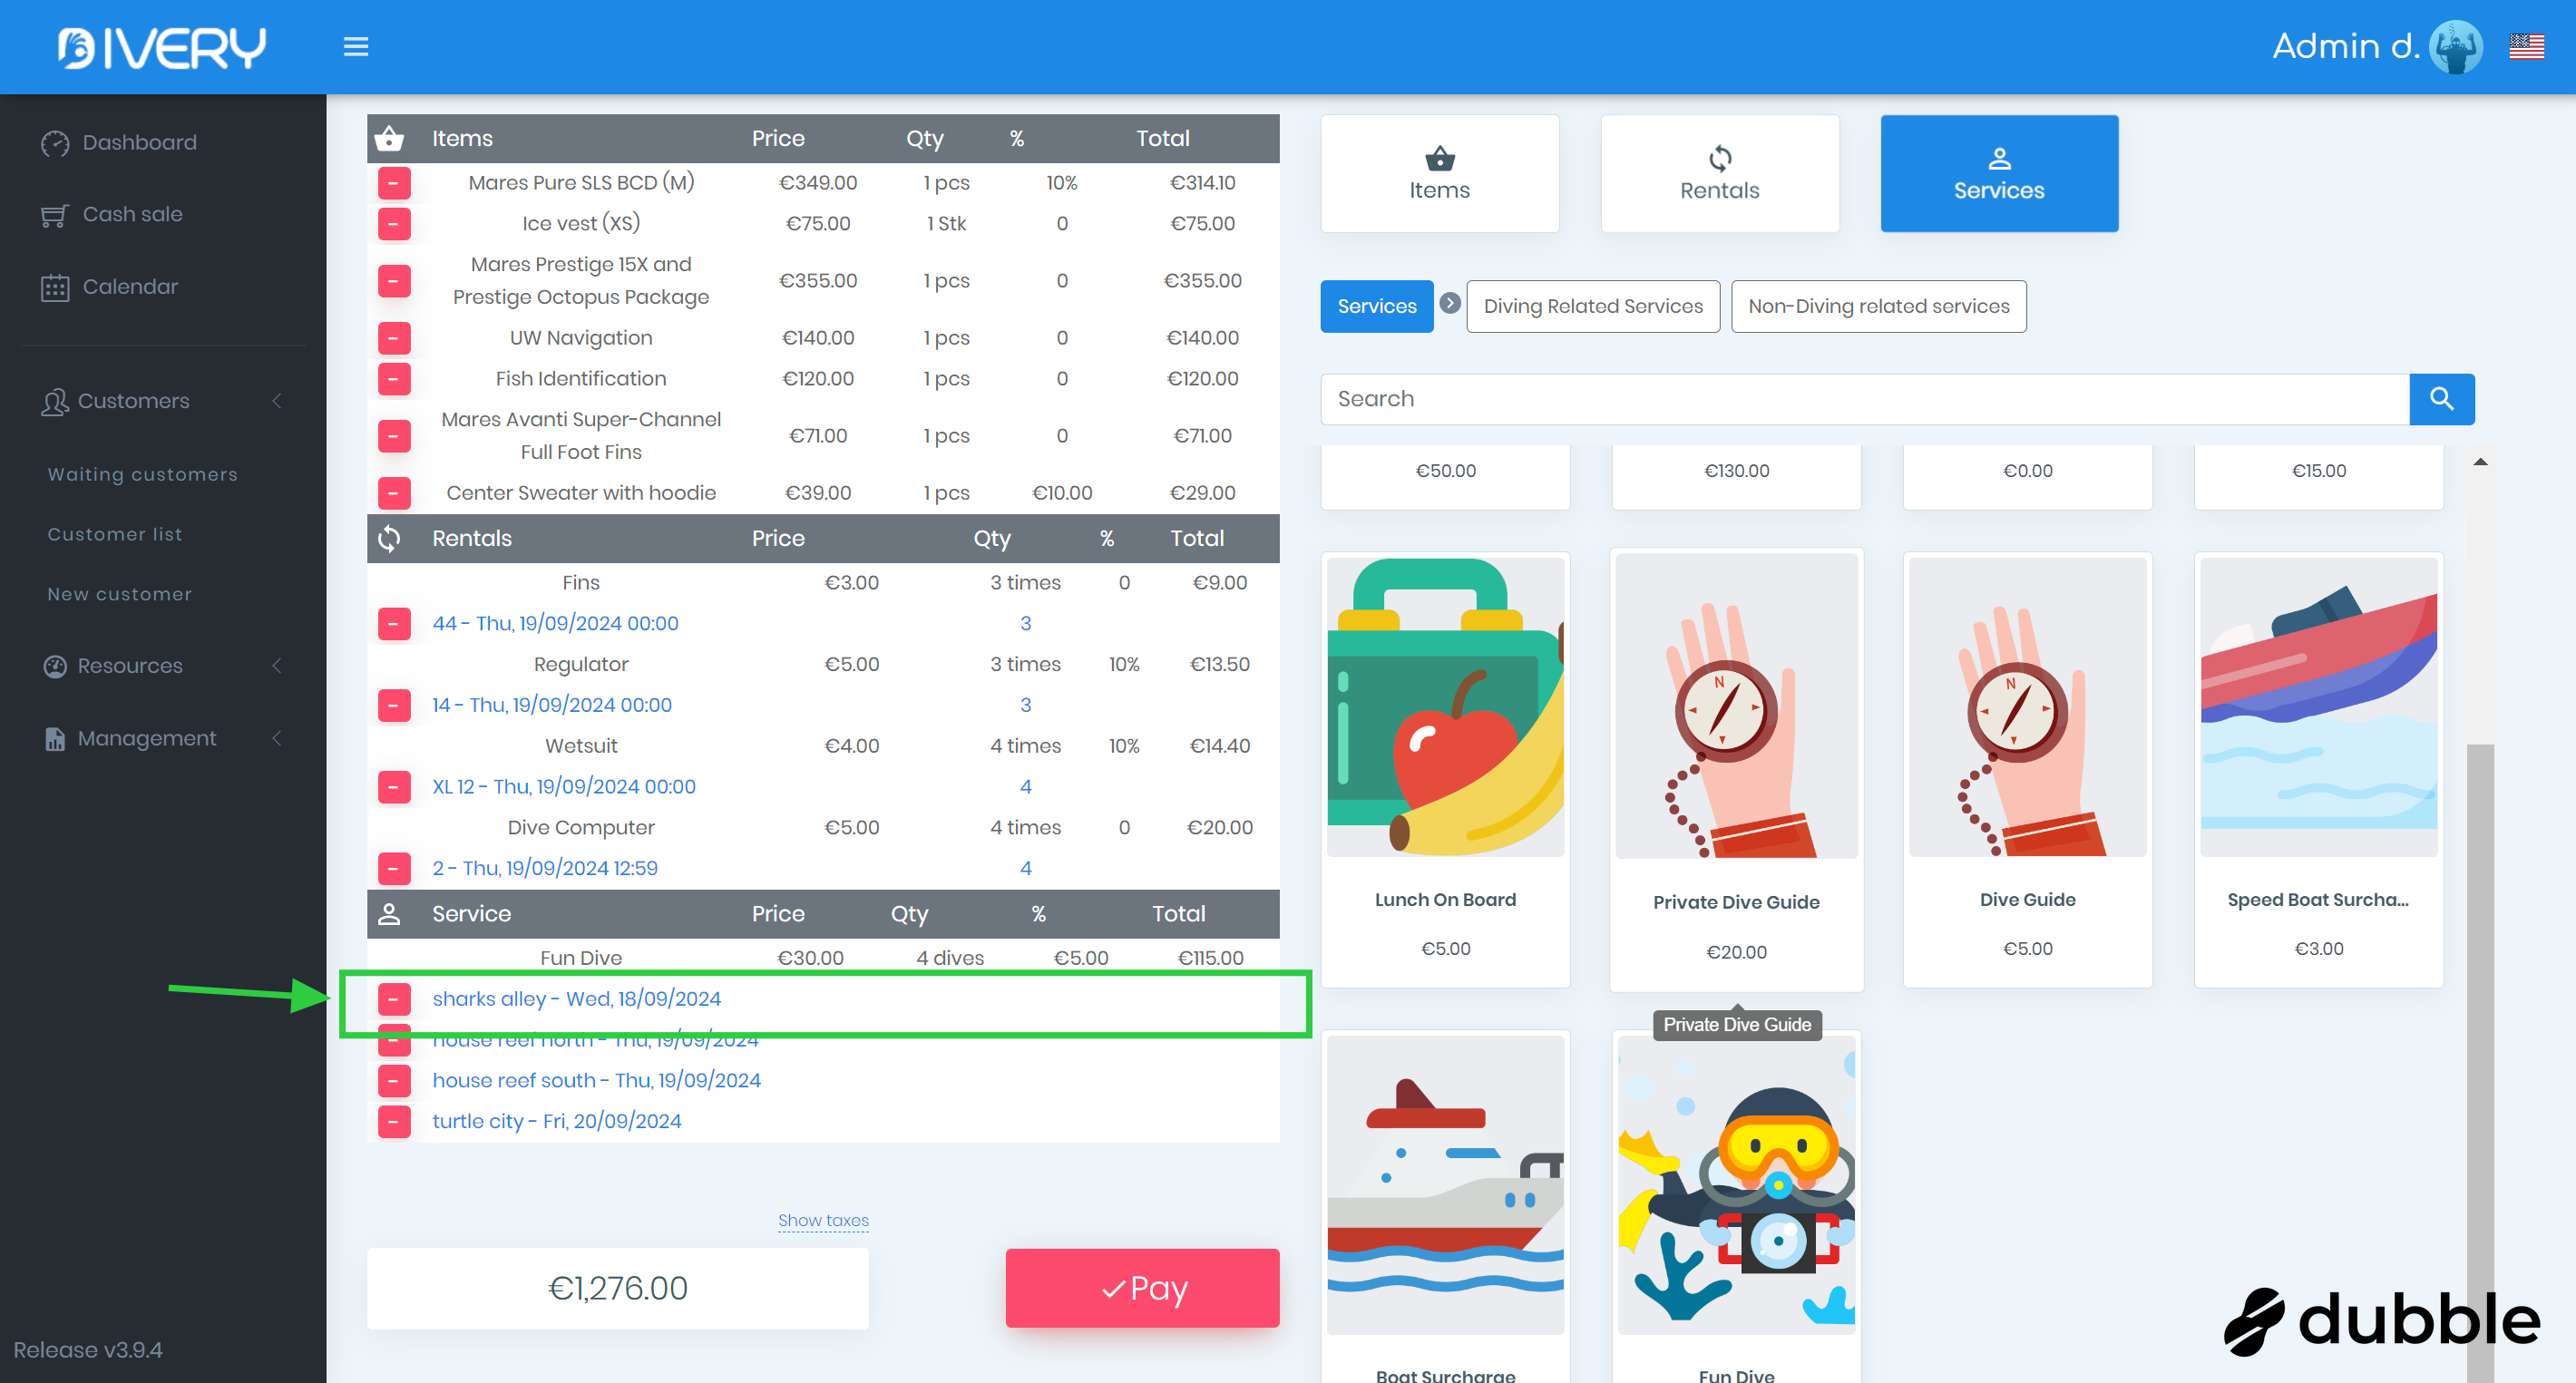Click the hamburger menu icon

click(356, 47)
